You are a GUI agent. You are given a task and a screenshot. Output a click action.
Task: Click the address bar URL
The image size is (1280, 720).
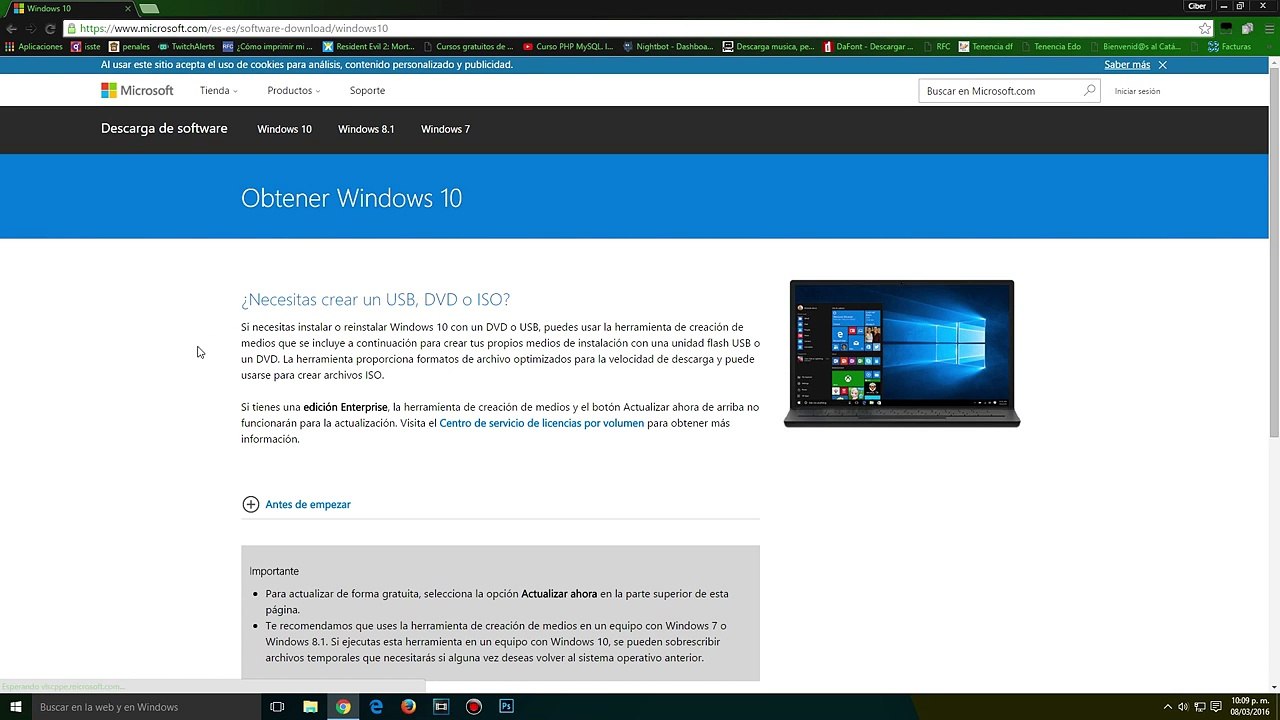pyautogui.click(x=234, y=29)
